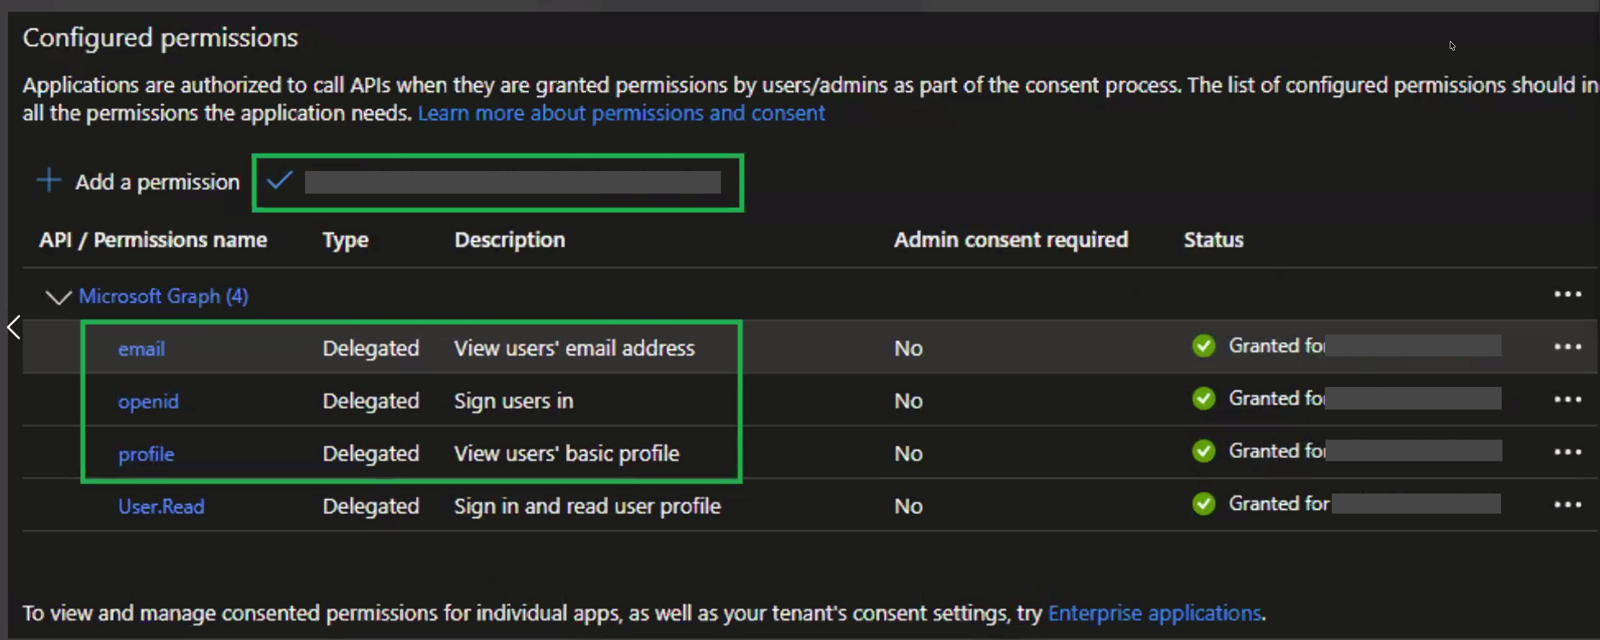Click the Type column header

point(345,240)
